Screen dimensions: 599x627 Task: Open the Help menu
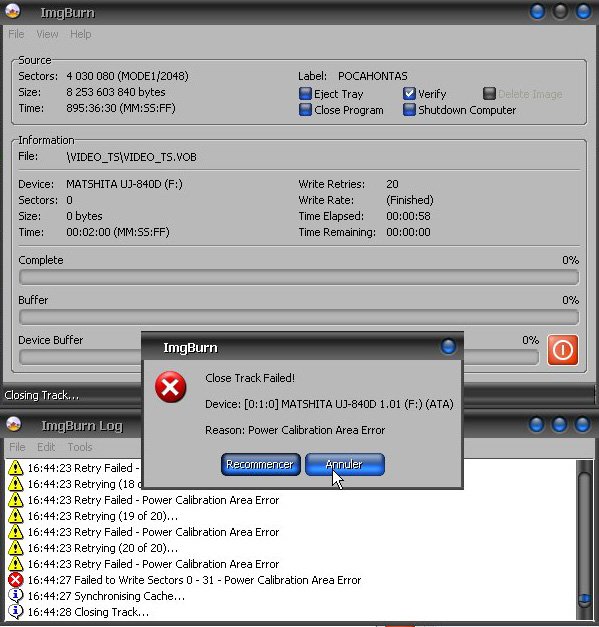(x=81, y=34)
